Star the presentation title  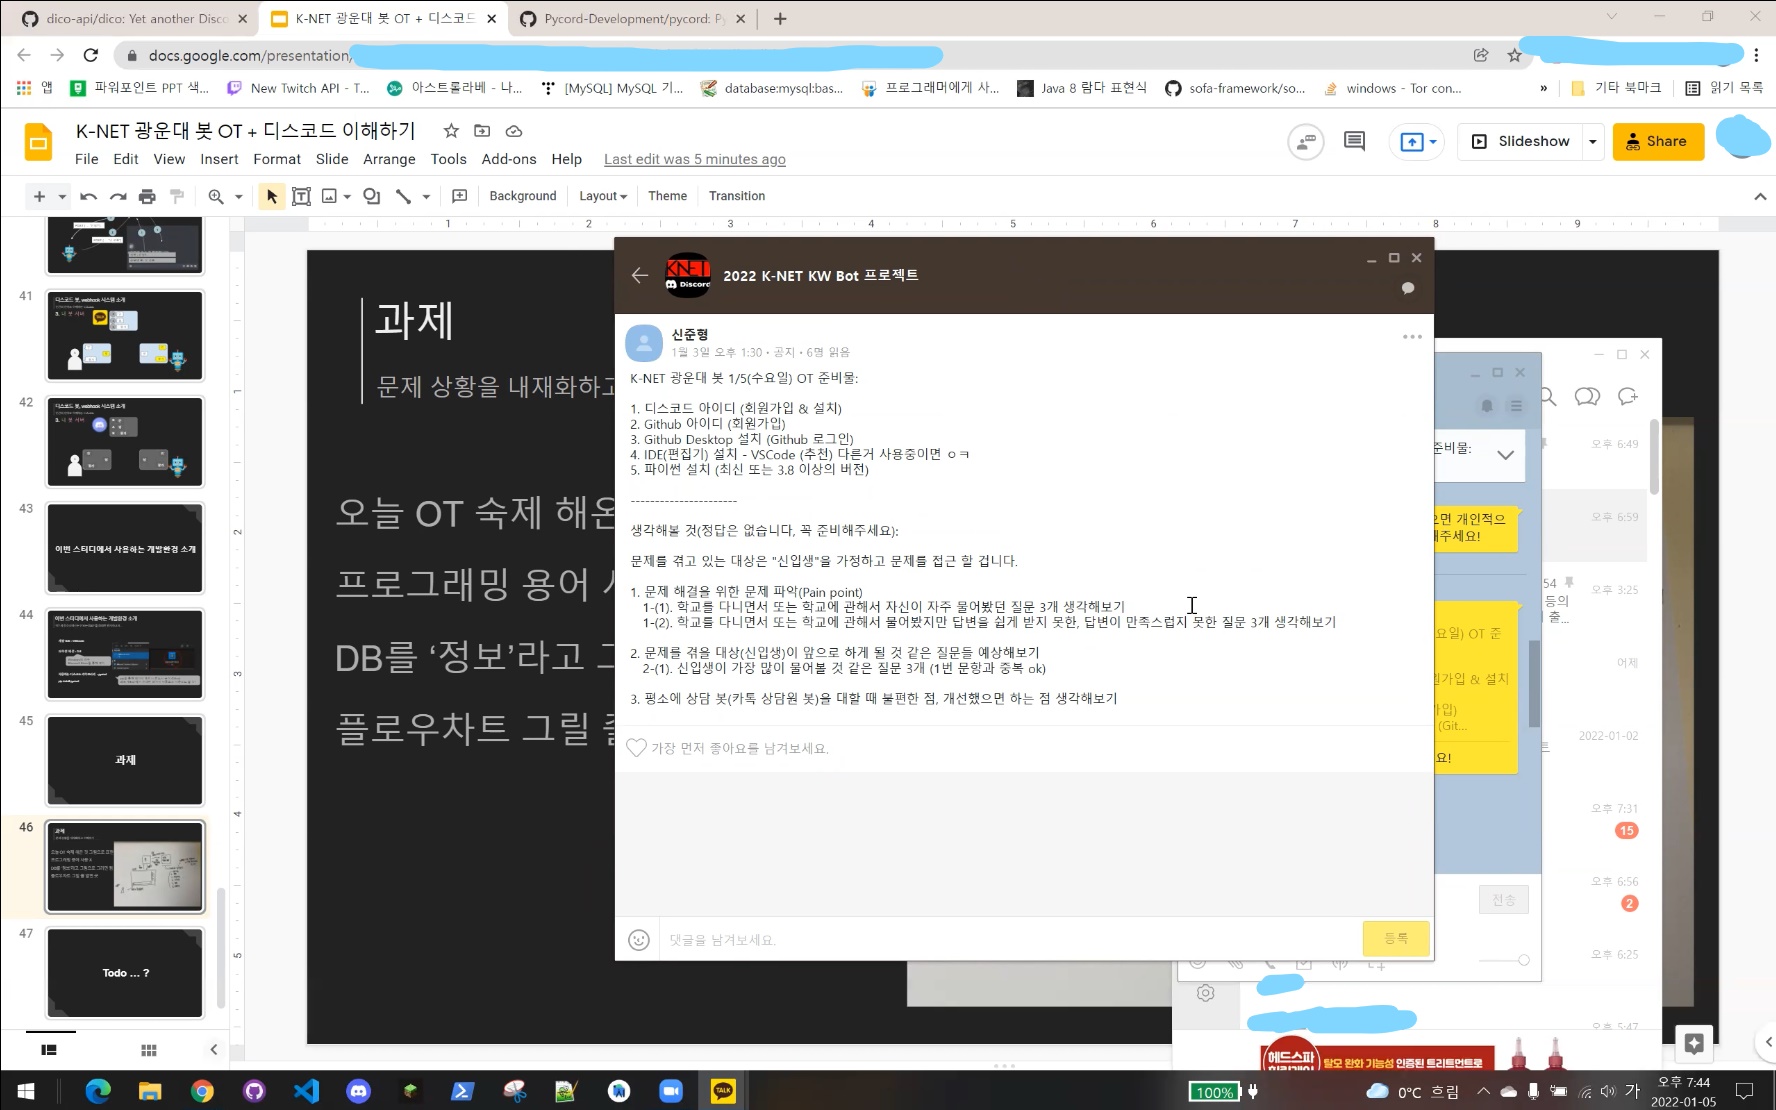(451, 131)
